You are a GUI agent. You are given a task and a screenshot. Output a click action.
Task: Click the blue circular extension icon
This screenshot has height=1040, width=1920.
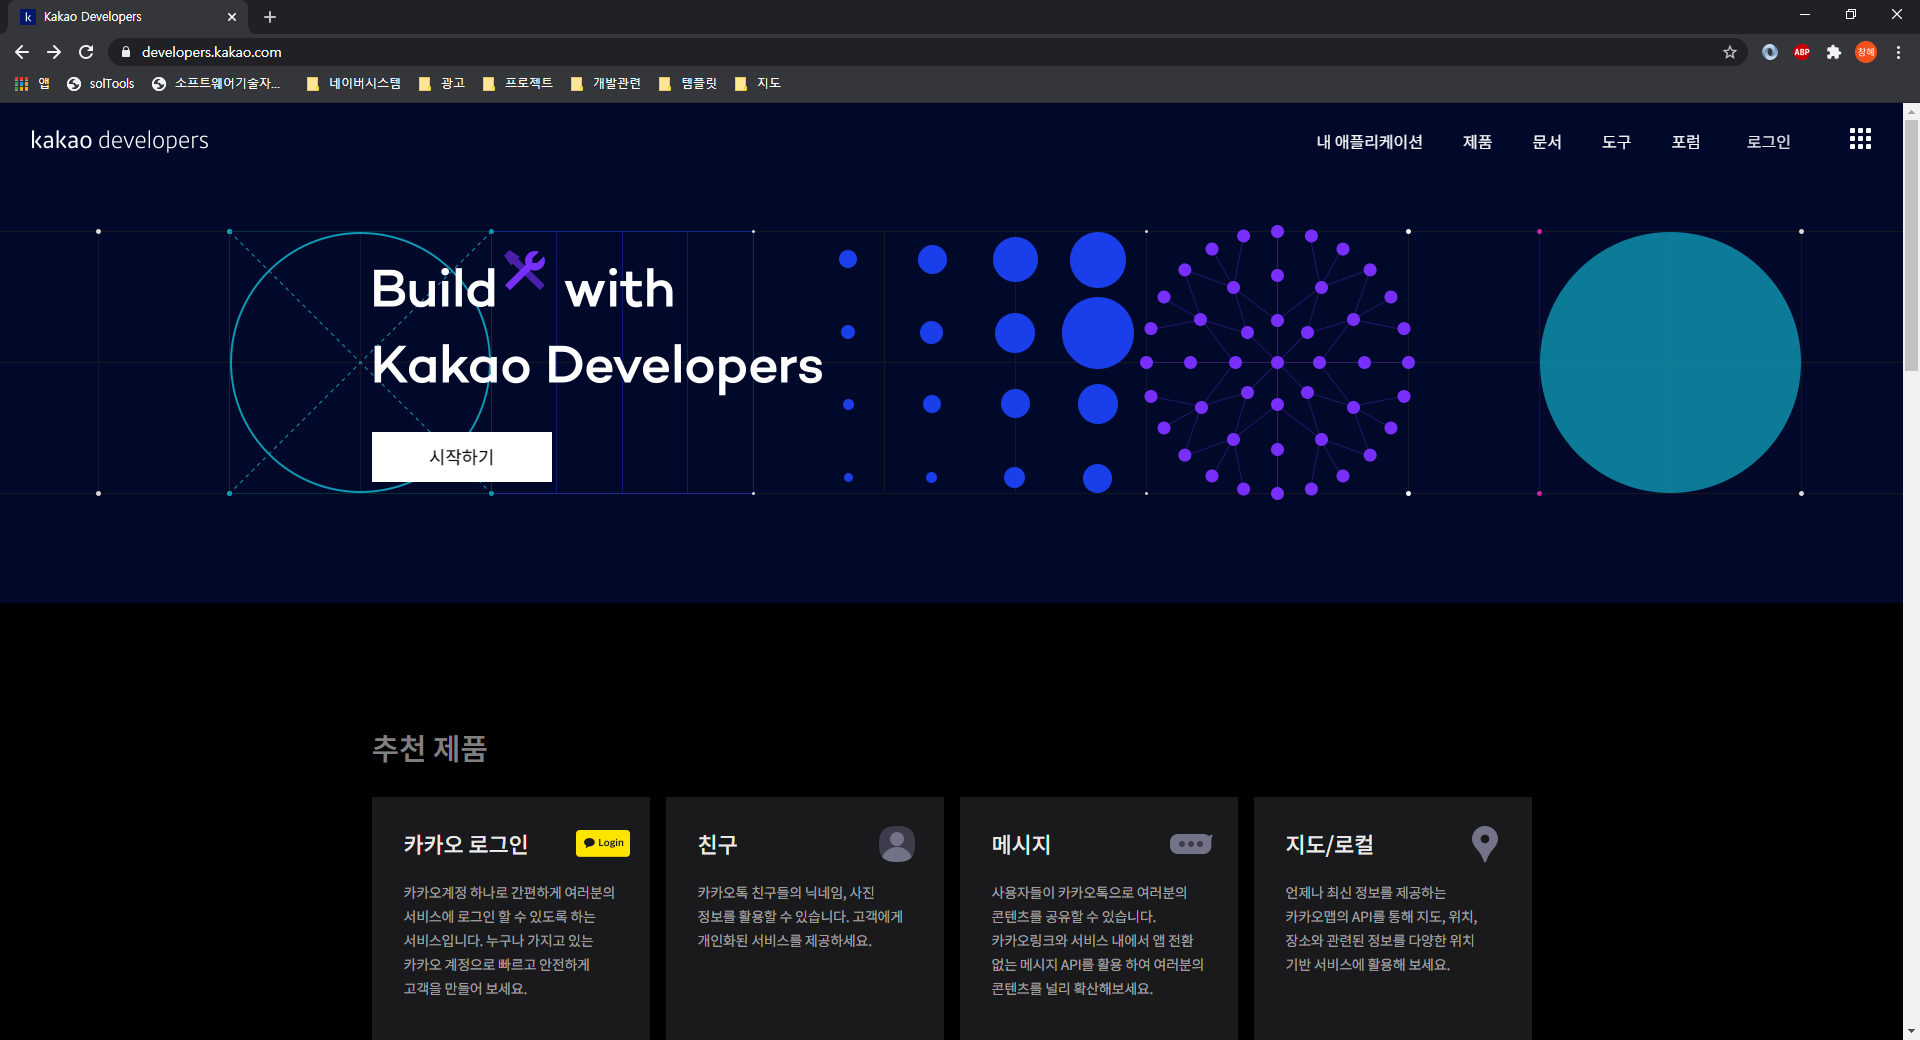coord(1770,52)
